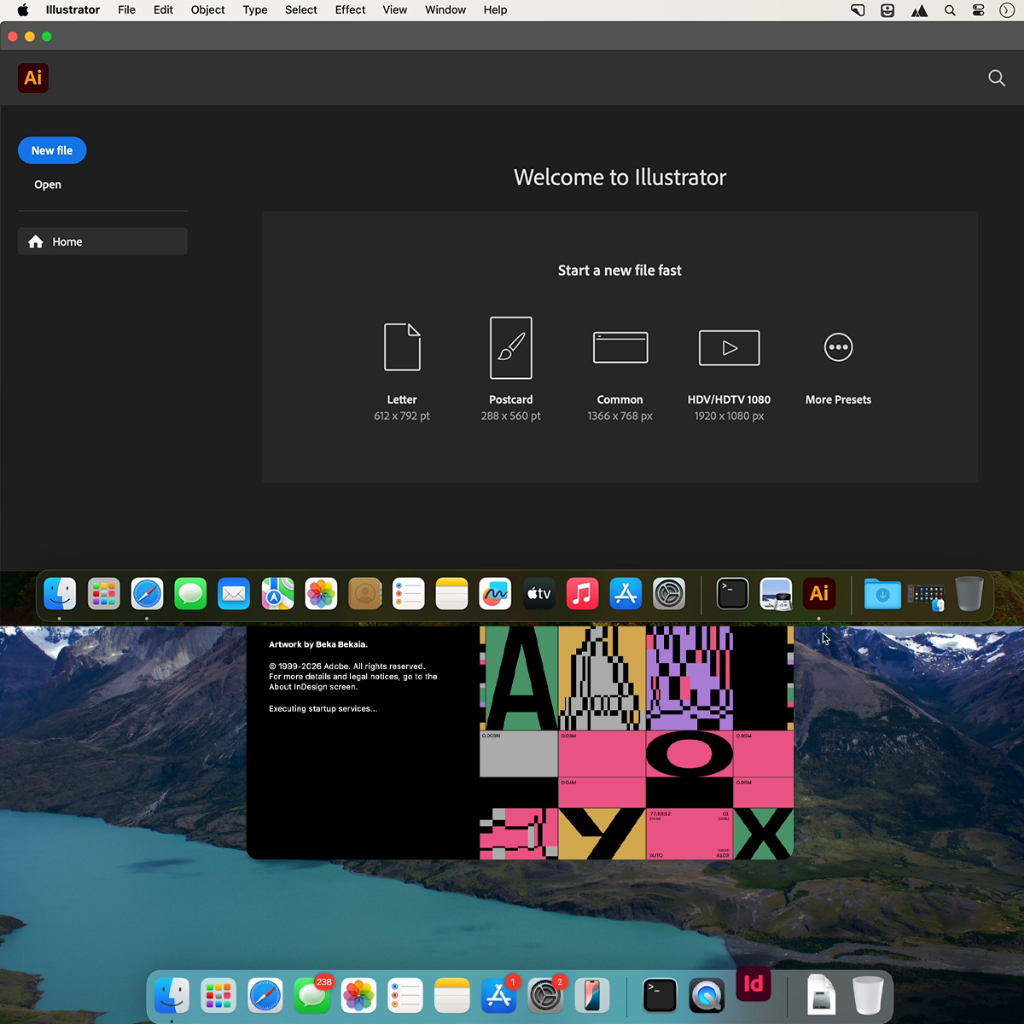Launch InDesign Id icon in lower dock
Screen dimensions: 1024x1024
(x=753, y=984)
